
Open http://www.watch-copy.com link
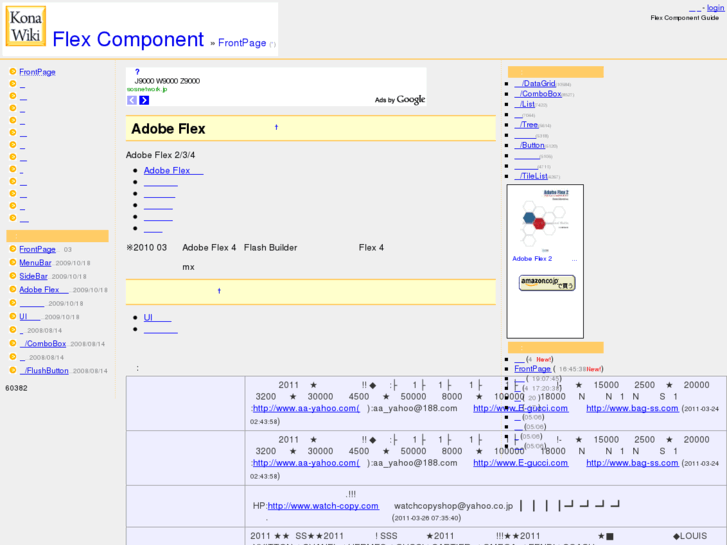[x=323, y=506]
